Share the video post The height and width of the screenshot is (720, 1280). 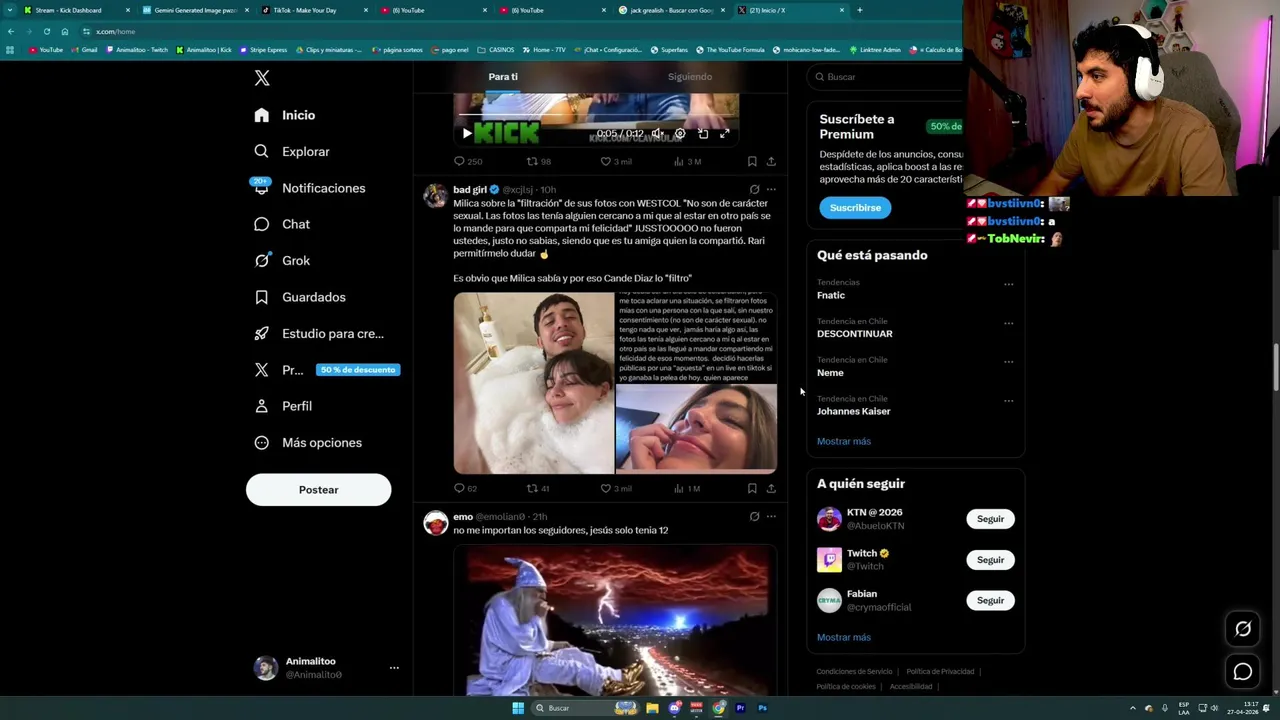(x=771, y=161)
